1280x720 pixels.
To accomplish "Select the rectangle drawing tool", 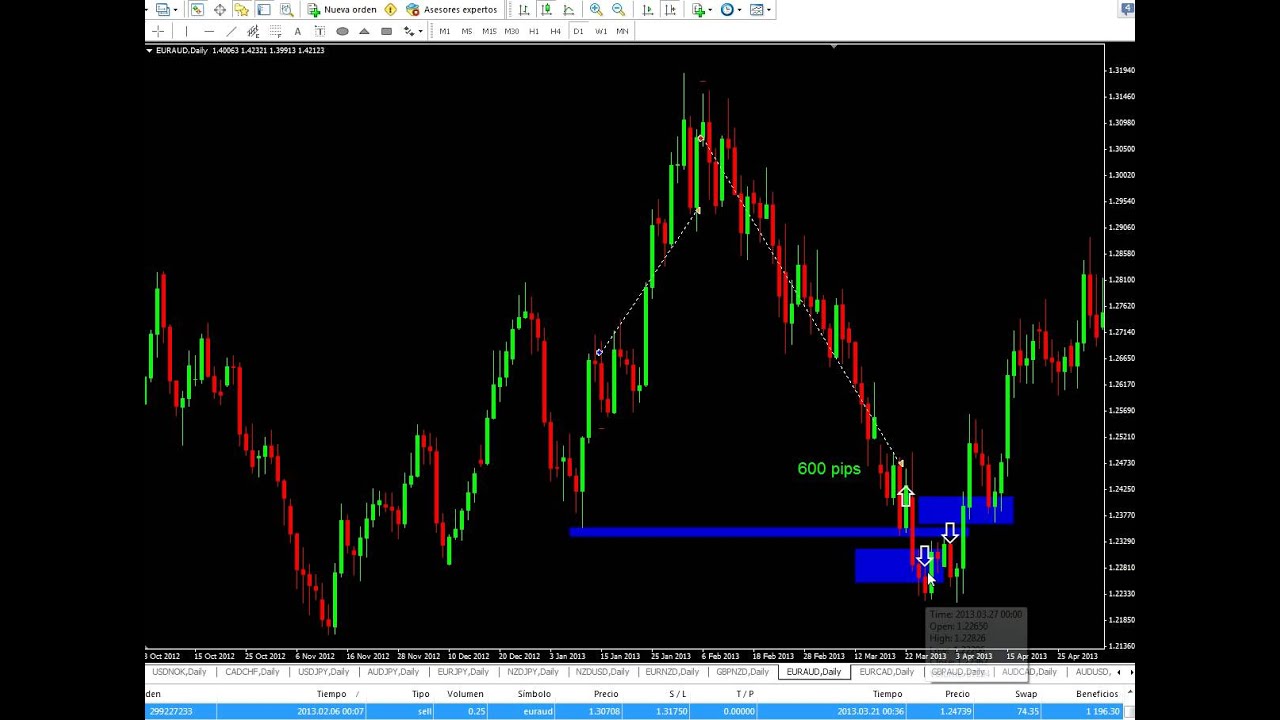I will pyautogui.click(x=386, y=31).
